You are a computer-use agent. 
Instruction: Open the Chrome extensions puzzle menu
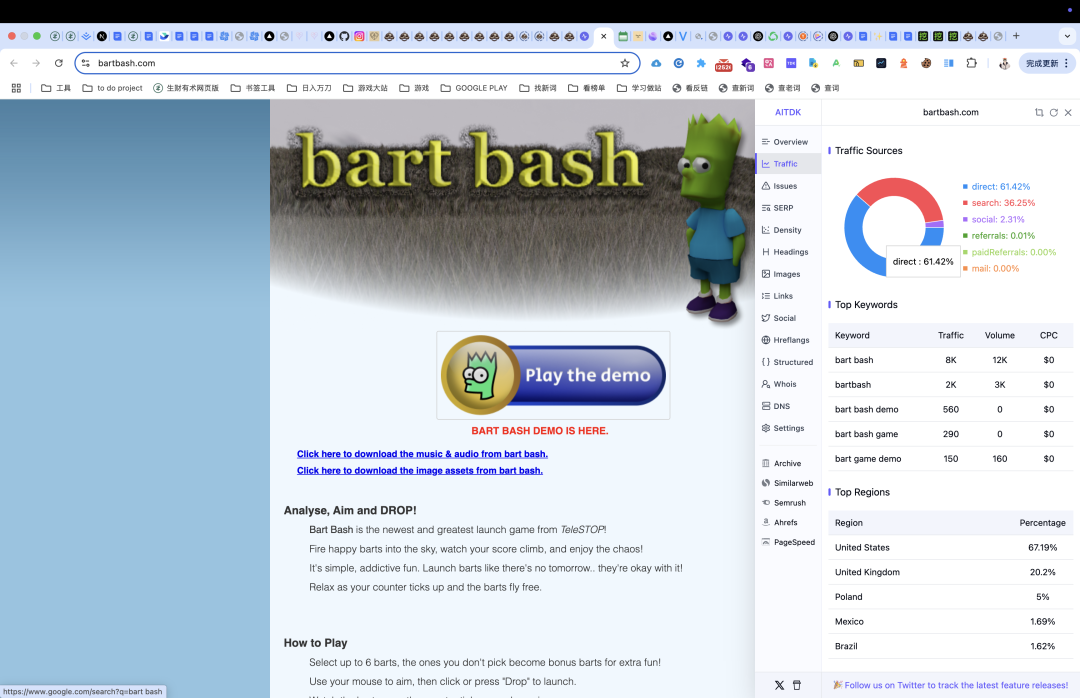[971, 63]
